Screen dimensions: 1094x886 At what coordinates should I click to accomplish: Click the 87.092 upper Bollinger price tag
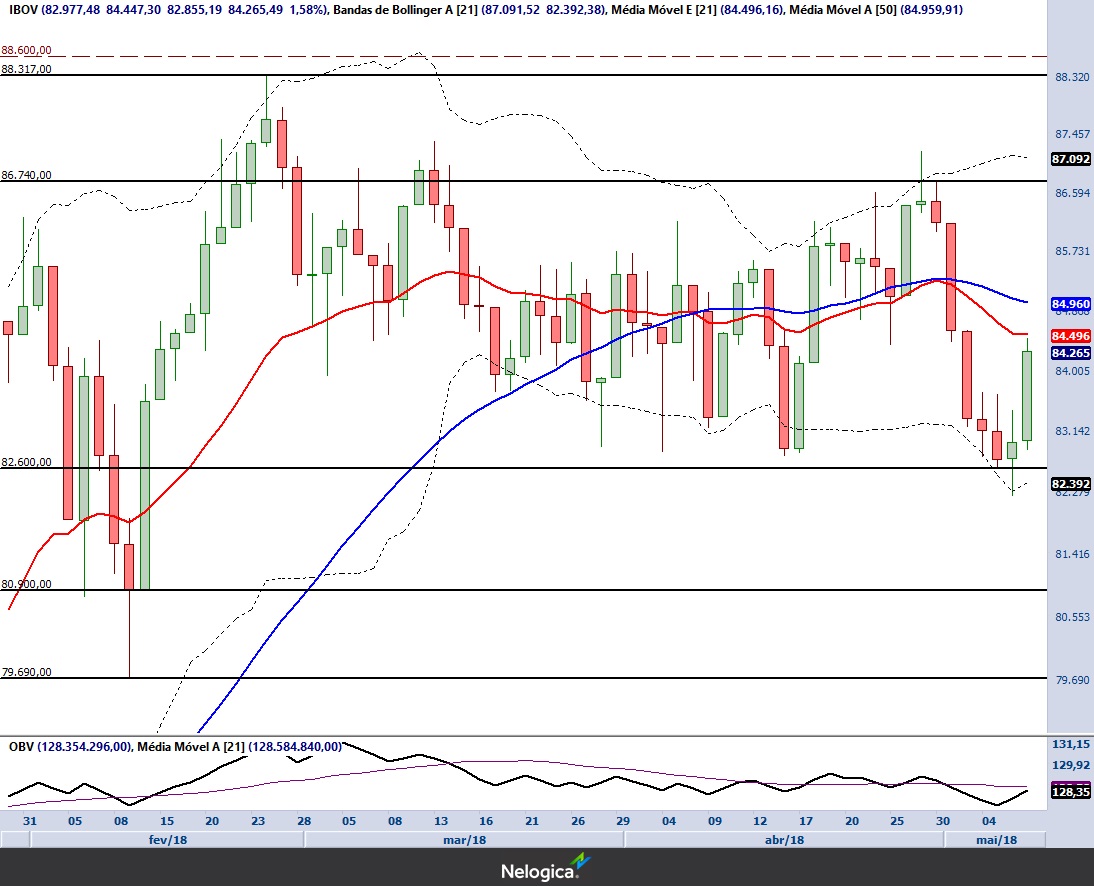tap(1070, 159)
